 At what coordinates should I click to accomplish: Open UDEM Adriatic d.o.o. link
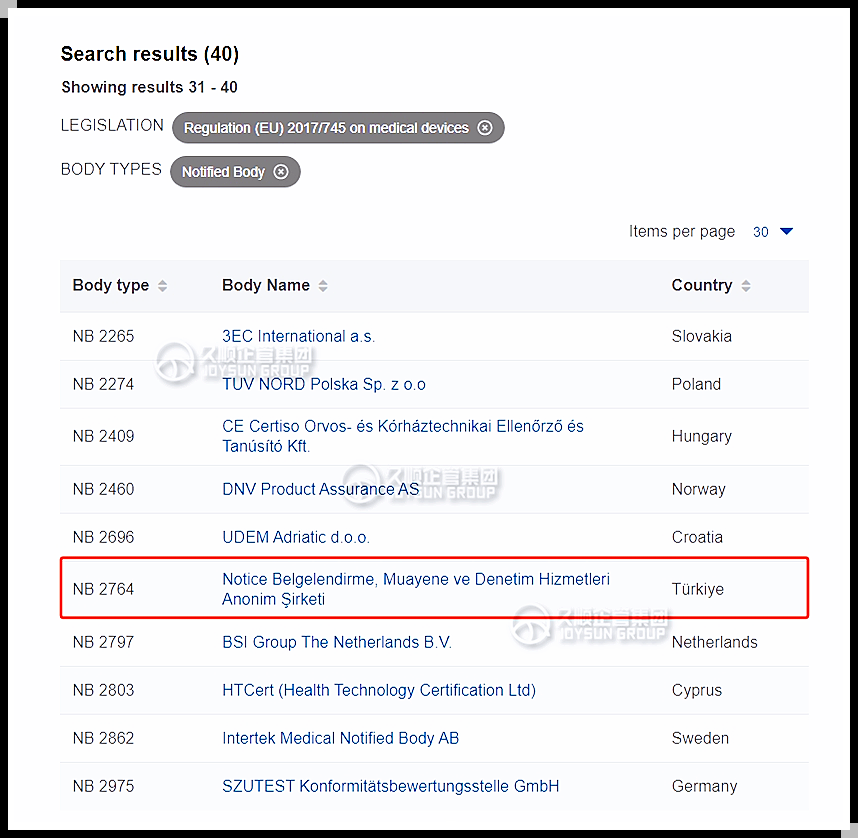pyautogui.click(x=296, y=538)
